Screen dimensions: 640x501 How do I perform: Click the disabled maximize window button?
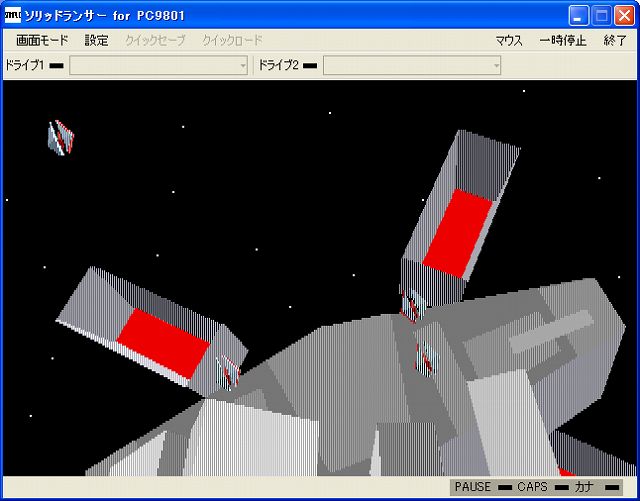click(x=601, y=16)
